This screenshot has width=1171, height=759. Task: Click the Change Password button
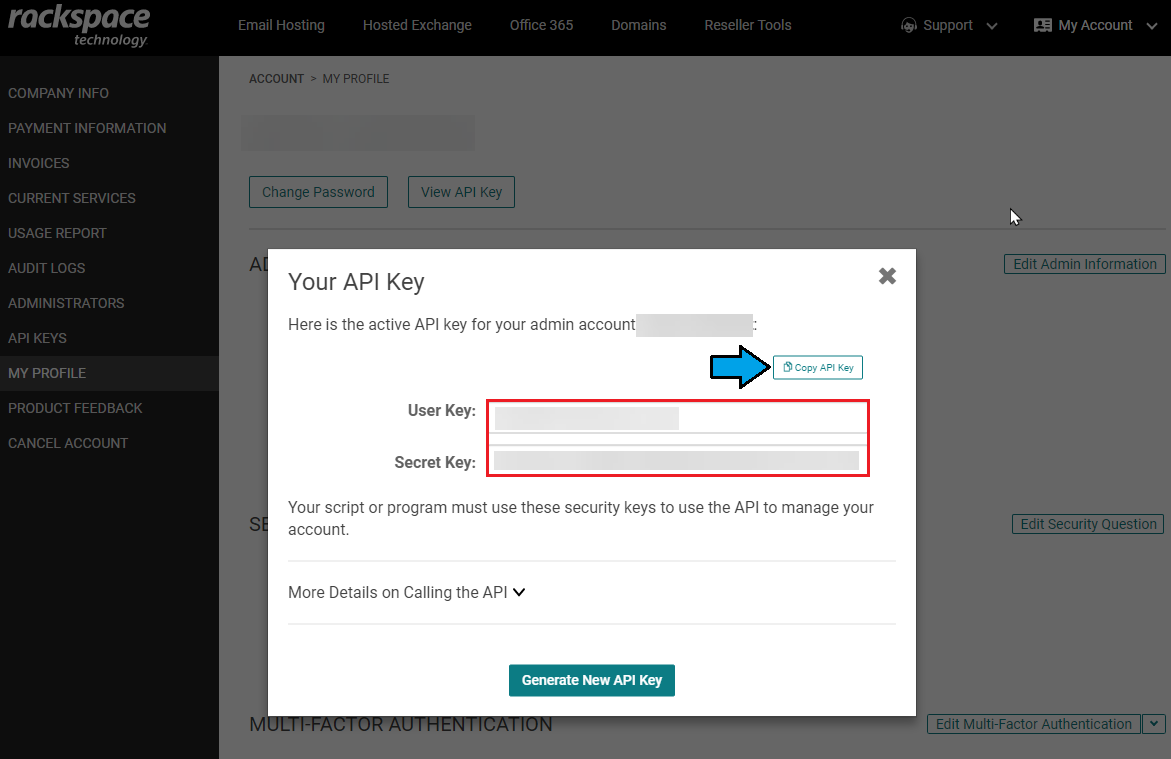[x=318, y=192]
